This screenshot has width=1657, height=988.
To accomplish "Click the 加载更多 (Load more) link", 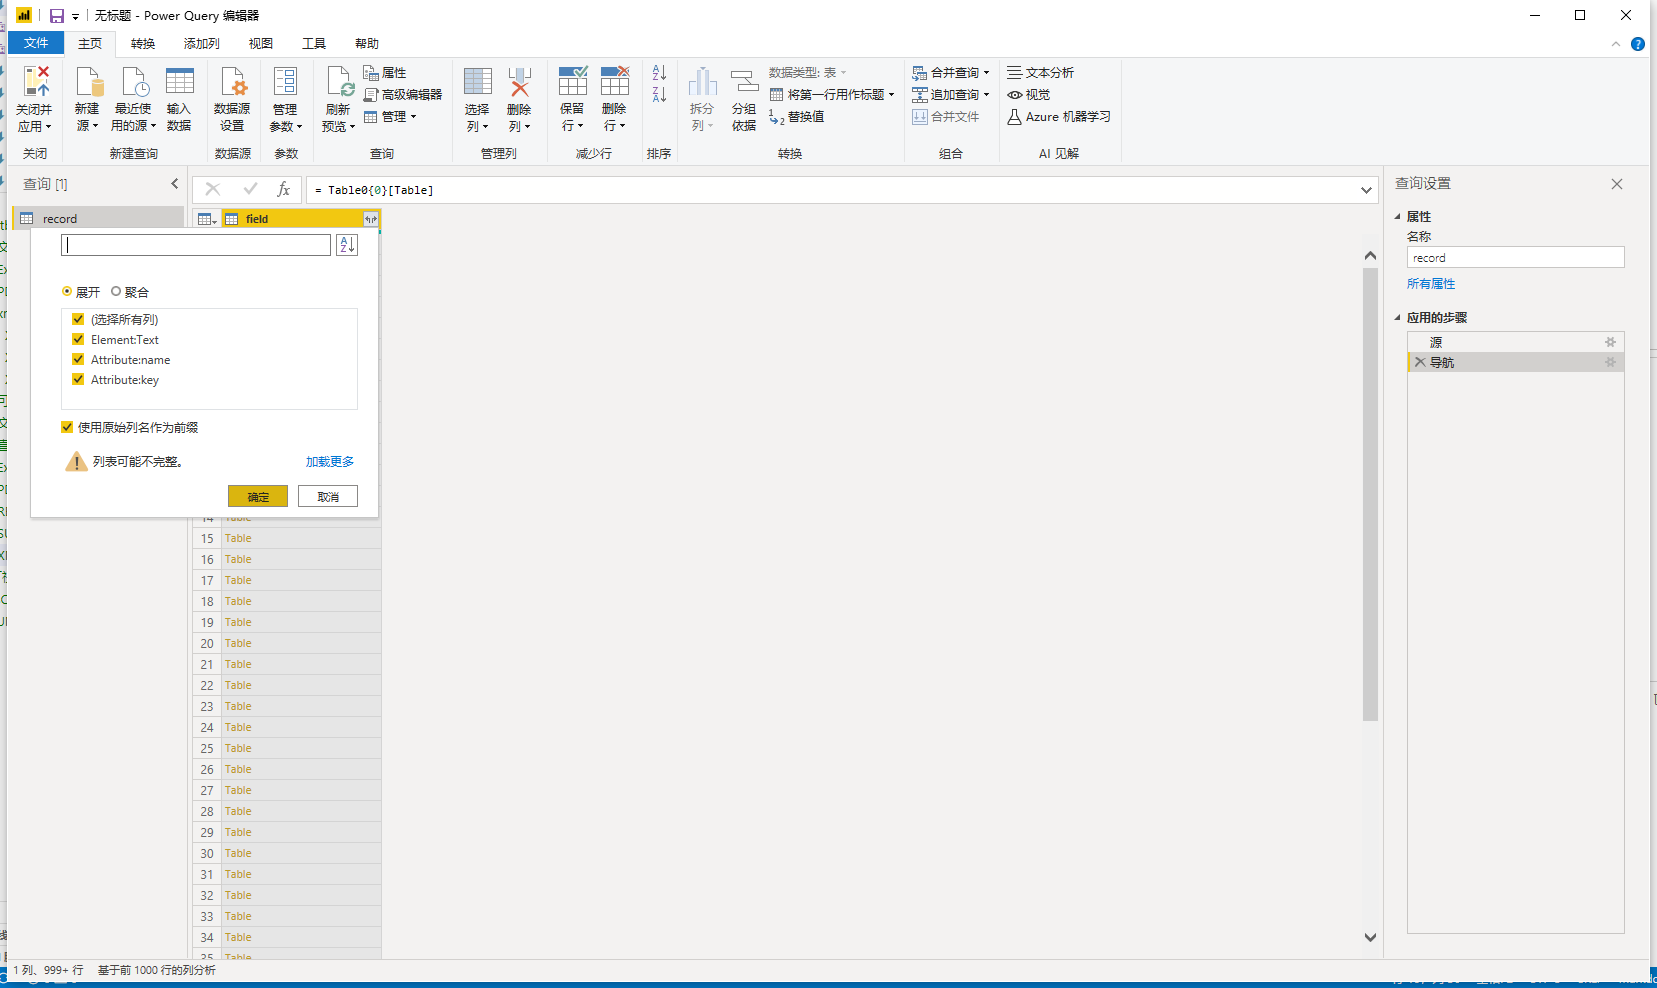I will [329, 462].
